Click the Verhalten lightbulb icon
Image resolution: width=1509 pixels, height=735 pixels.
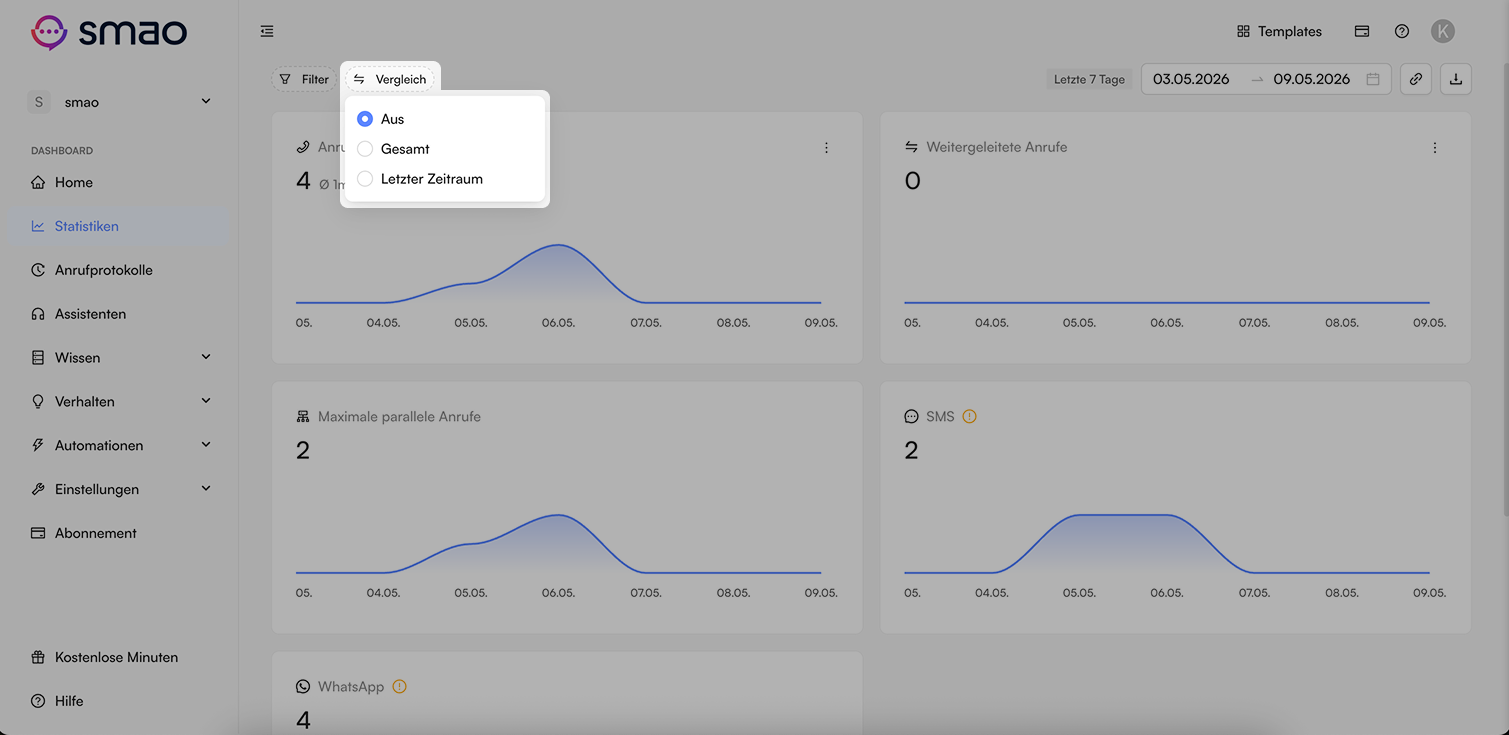click(38, 401)
